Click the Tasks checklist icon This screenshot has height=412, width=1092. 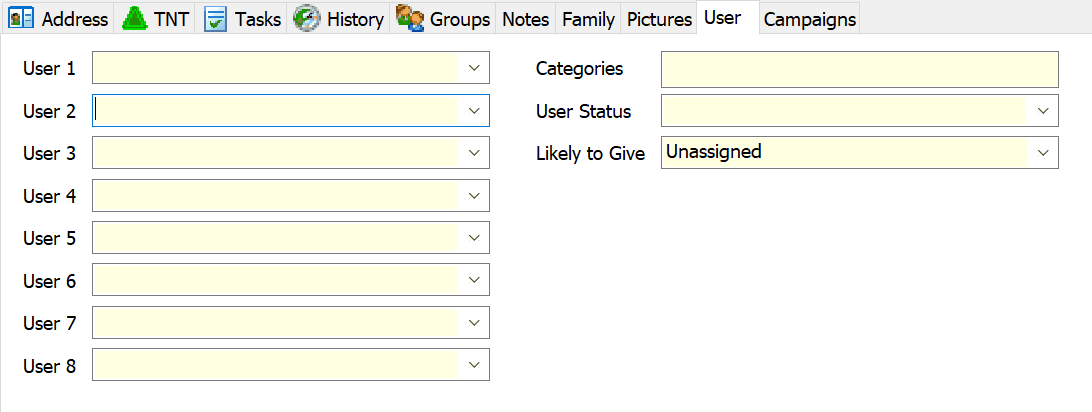pos(216,19)
